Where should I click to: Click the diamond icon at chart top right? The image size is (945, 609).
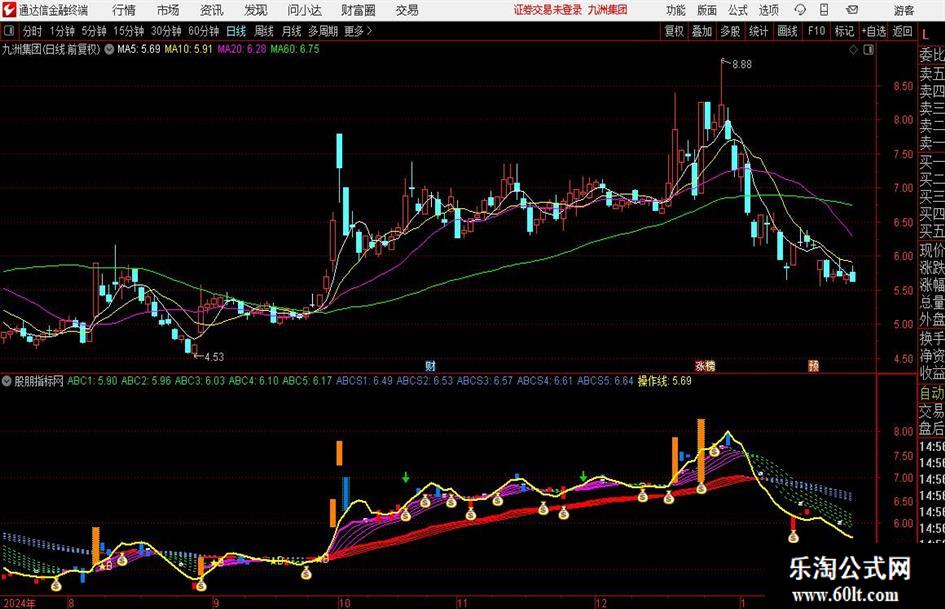853,50
